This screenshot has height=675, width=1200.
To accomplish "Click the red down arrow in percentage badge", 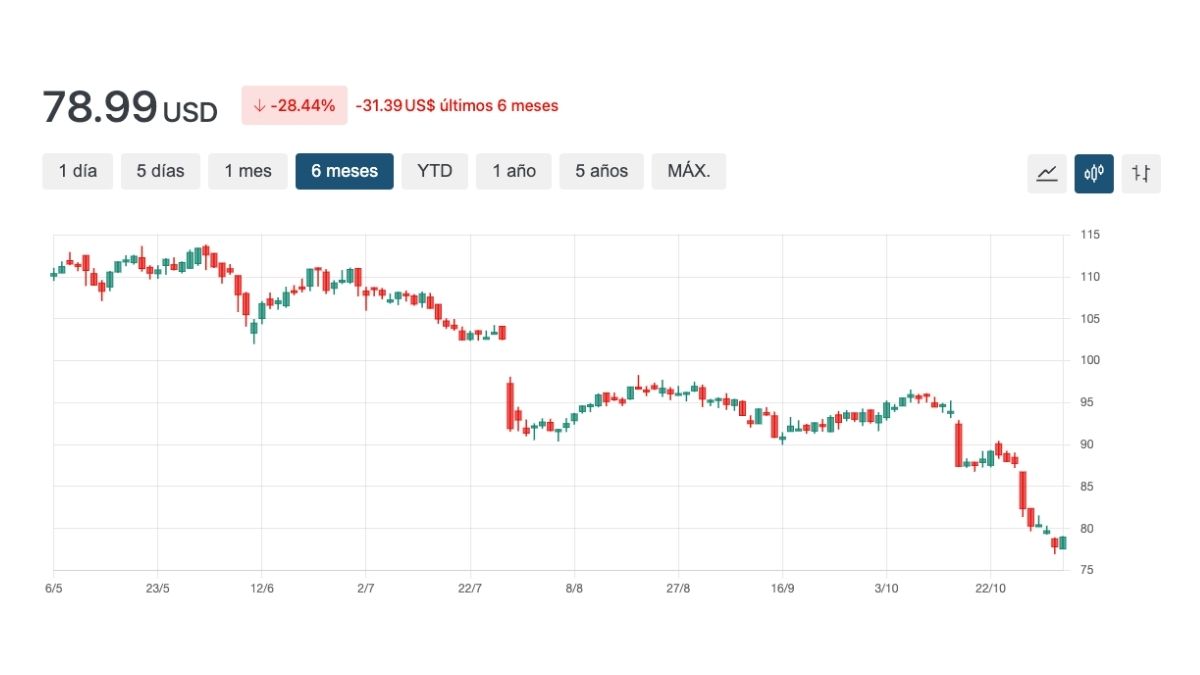I will (259, 106).
